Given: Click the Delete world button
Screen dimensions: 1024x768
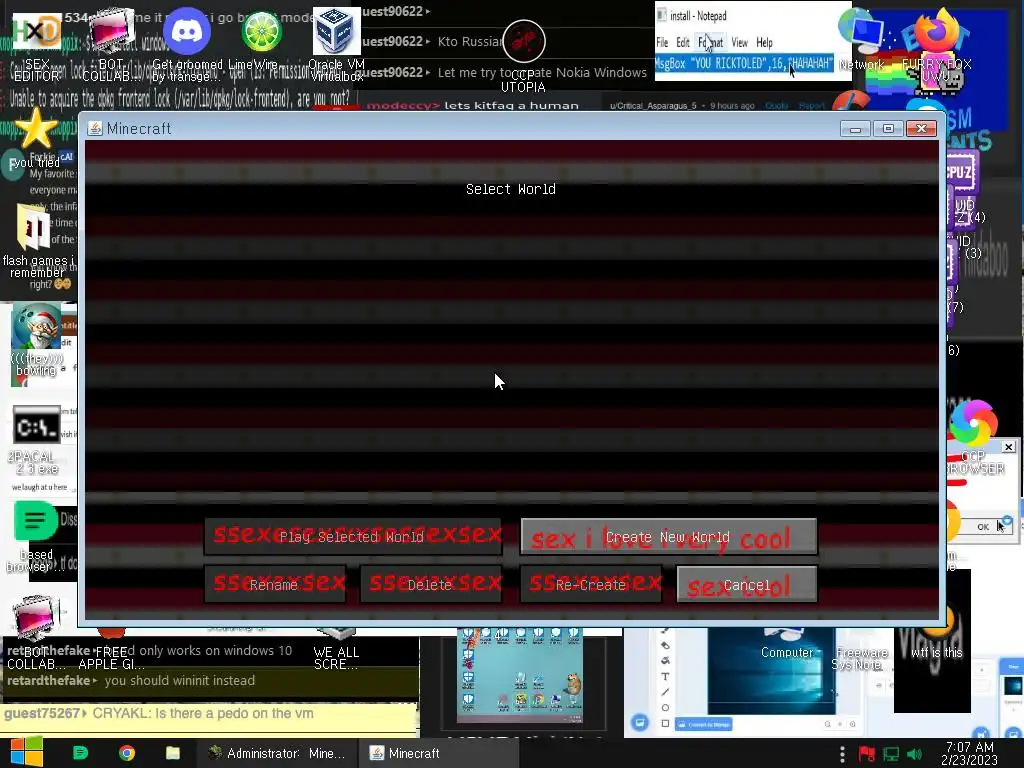Looking at the screenshot, I should click(x=430, y=584).
